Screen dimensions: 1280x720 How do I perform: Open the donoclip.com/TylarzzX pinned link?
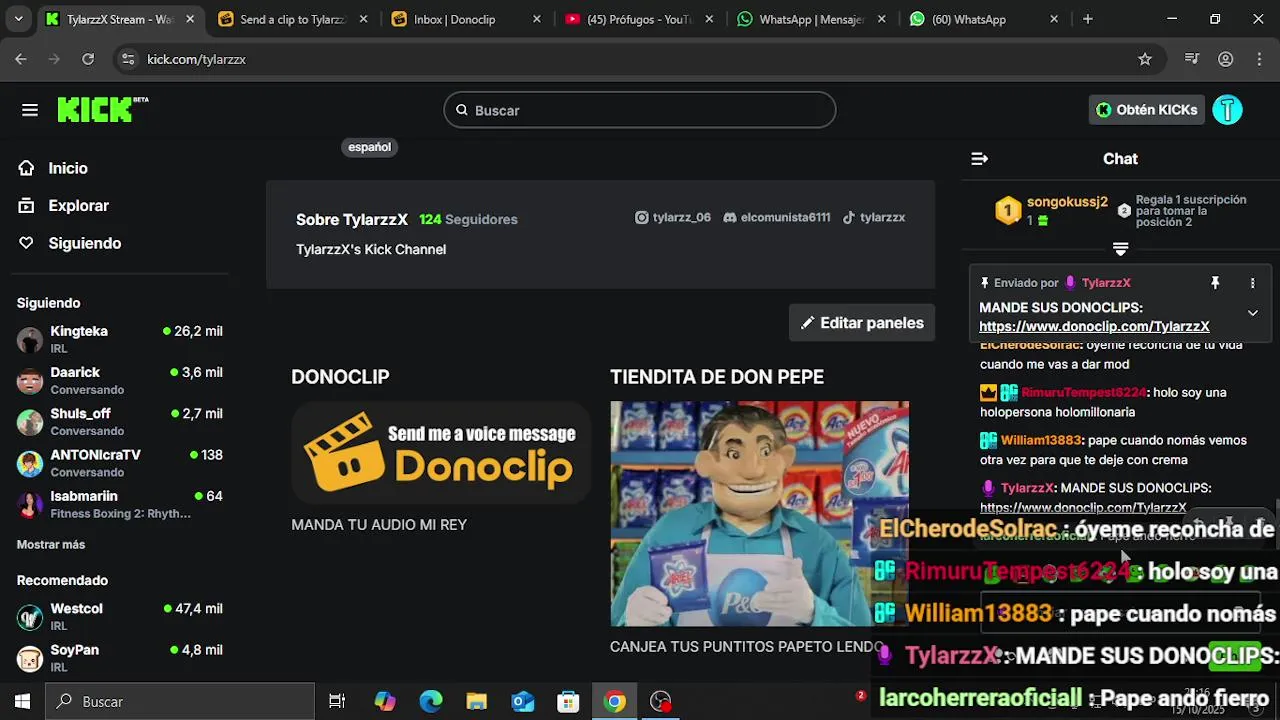pos(1094,326)
